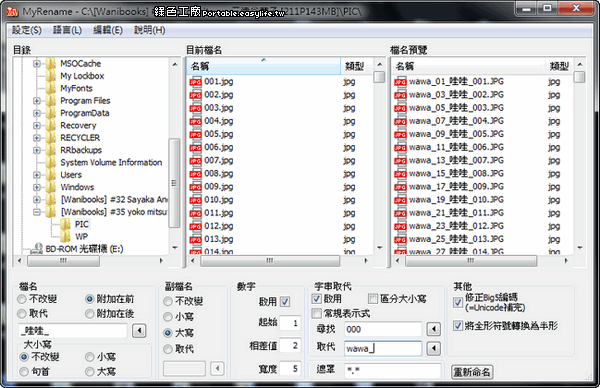Expand the RRbackups tree node
The width and height of the screenshot is (600, 388).
click(x=37, y=150)
